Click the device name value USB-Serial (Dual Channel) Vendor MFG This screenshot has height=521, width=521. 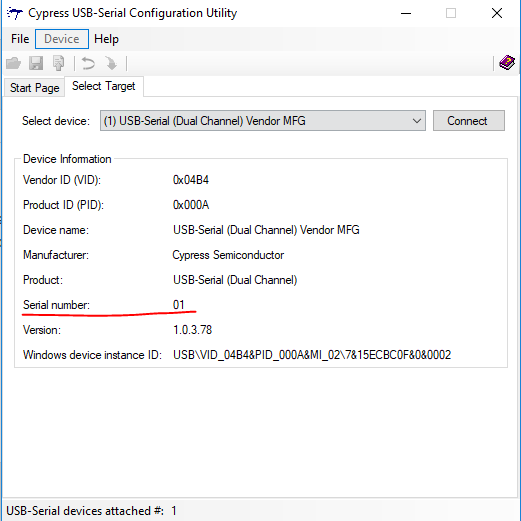[x=266, y=230]
